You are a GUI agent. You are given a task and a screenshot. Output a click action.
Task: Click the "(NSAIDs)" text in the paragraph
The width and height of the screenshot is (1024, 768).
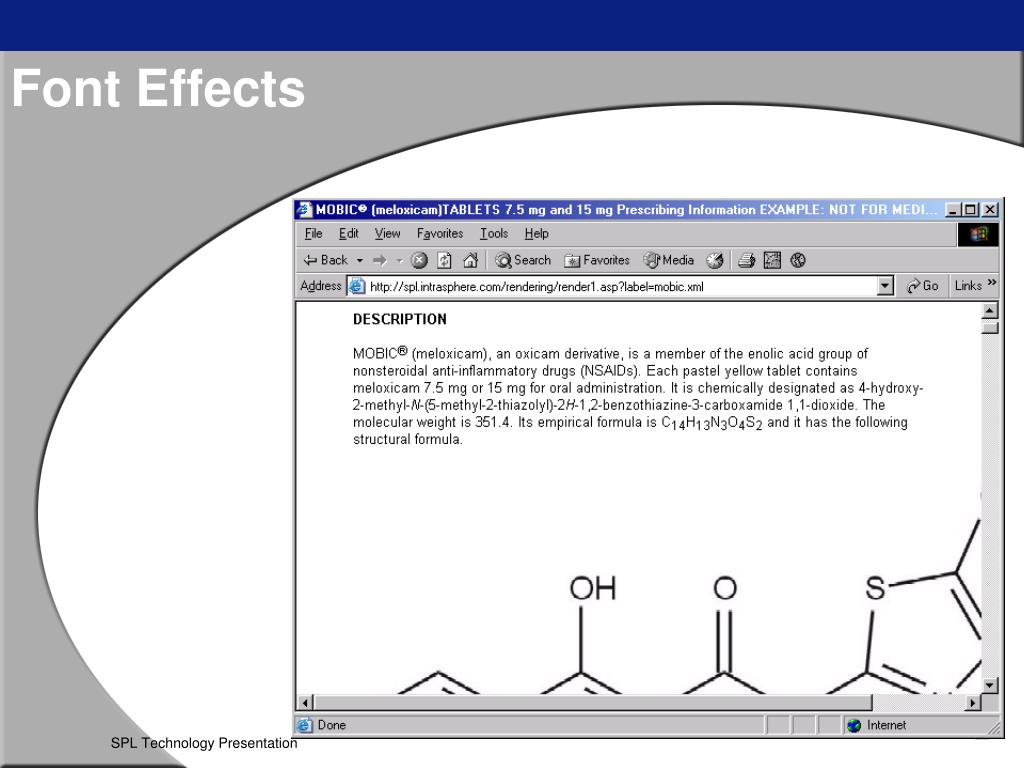click(609, 371)
